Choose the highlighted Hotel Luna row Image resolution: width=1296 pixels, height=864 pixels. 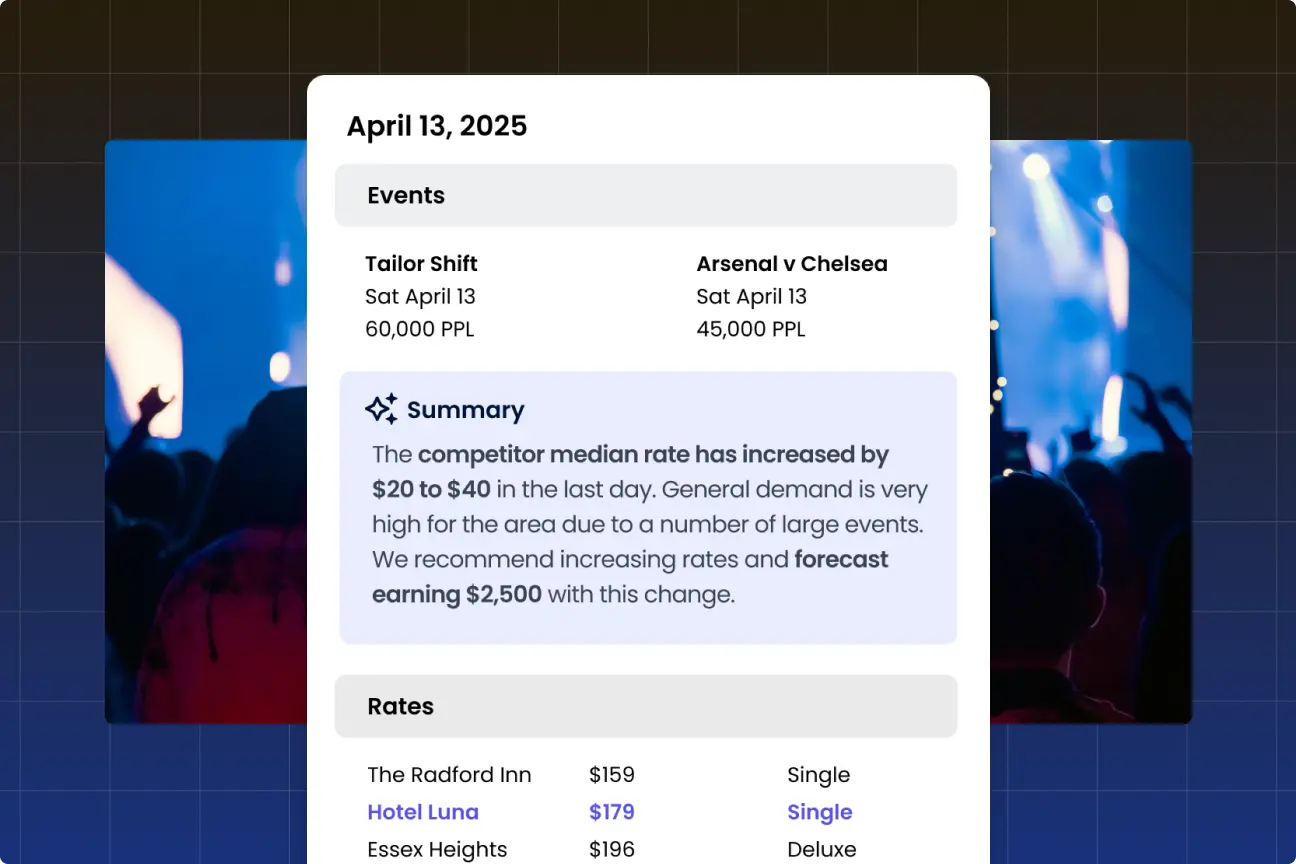(423, 812)
